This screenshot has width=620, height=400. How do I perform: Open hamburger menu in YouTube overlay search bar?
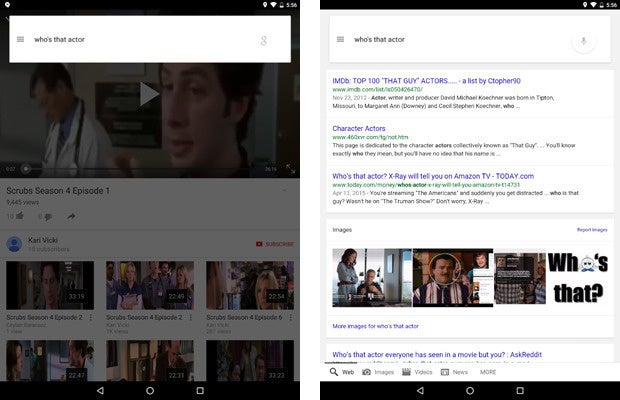[20, 39]
